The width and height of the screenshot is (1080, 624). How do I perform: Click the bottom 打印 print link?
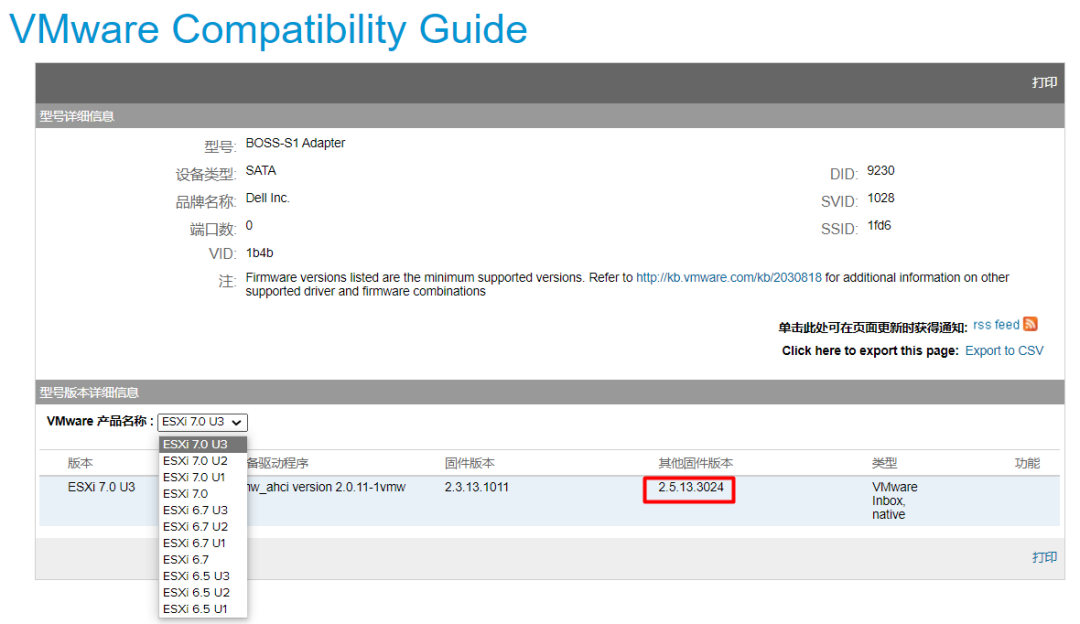pos(1044,557)
